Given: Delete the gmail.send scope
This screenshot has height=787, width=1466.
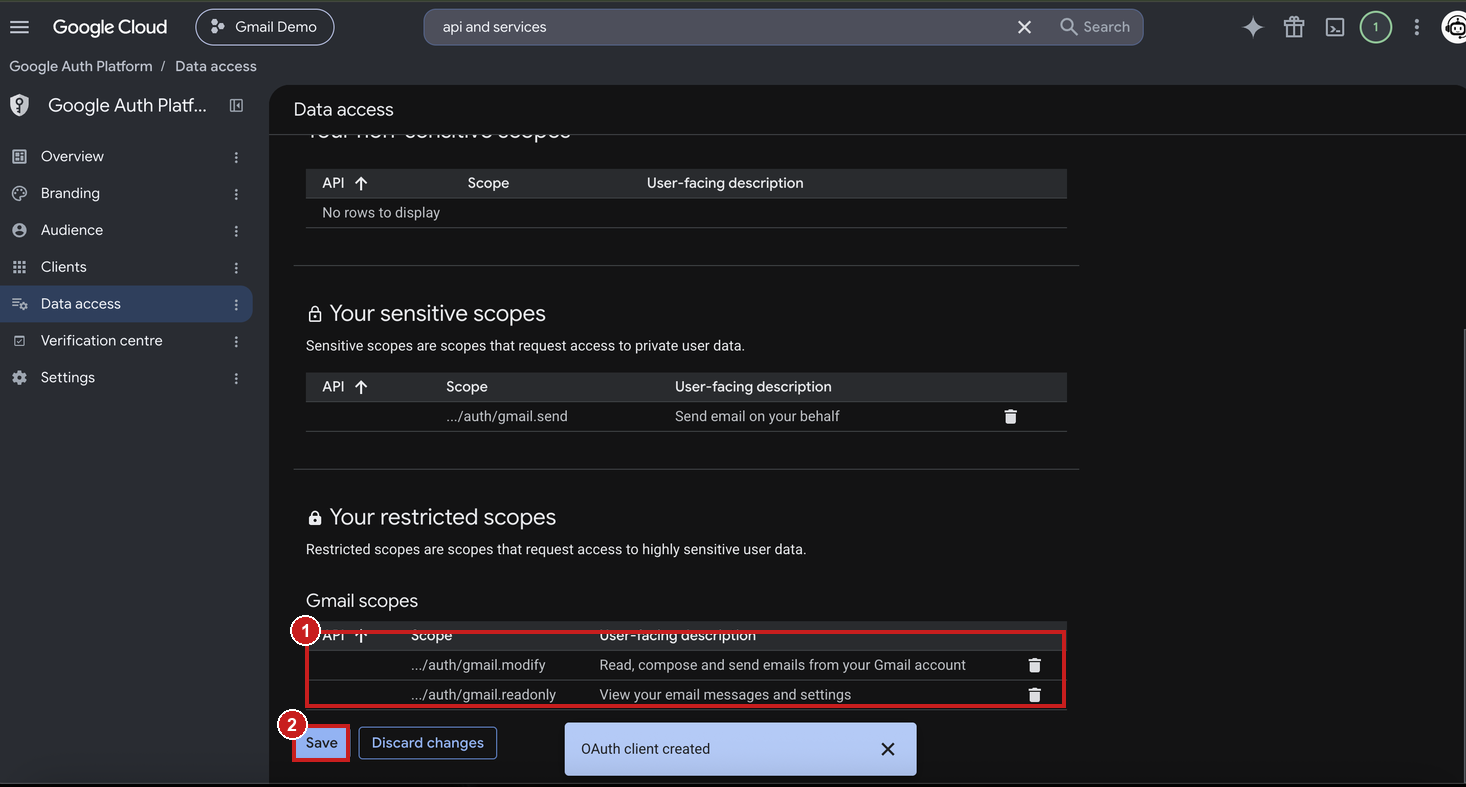Looking at the screenshot, I should click(1010, 417).
